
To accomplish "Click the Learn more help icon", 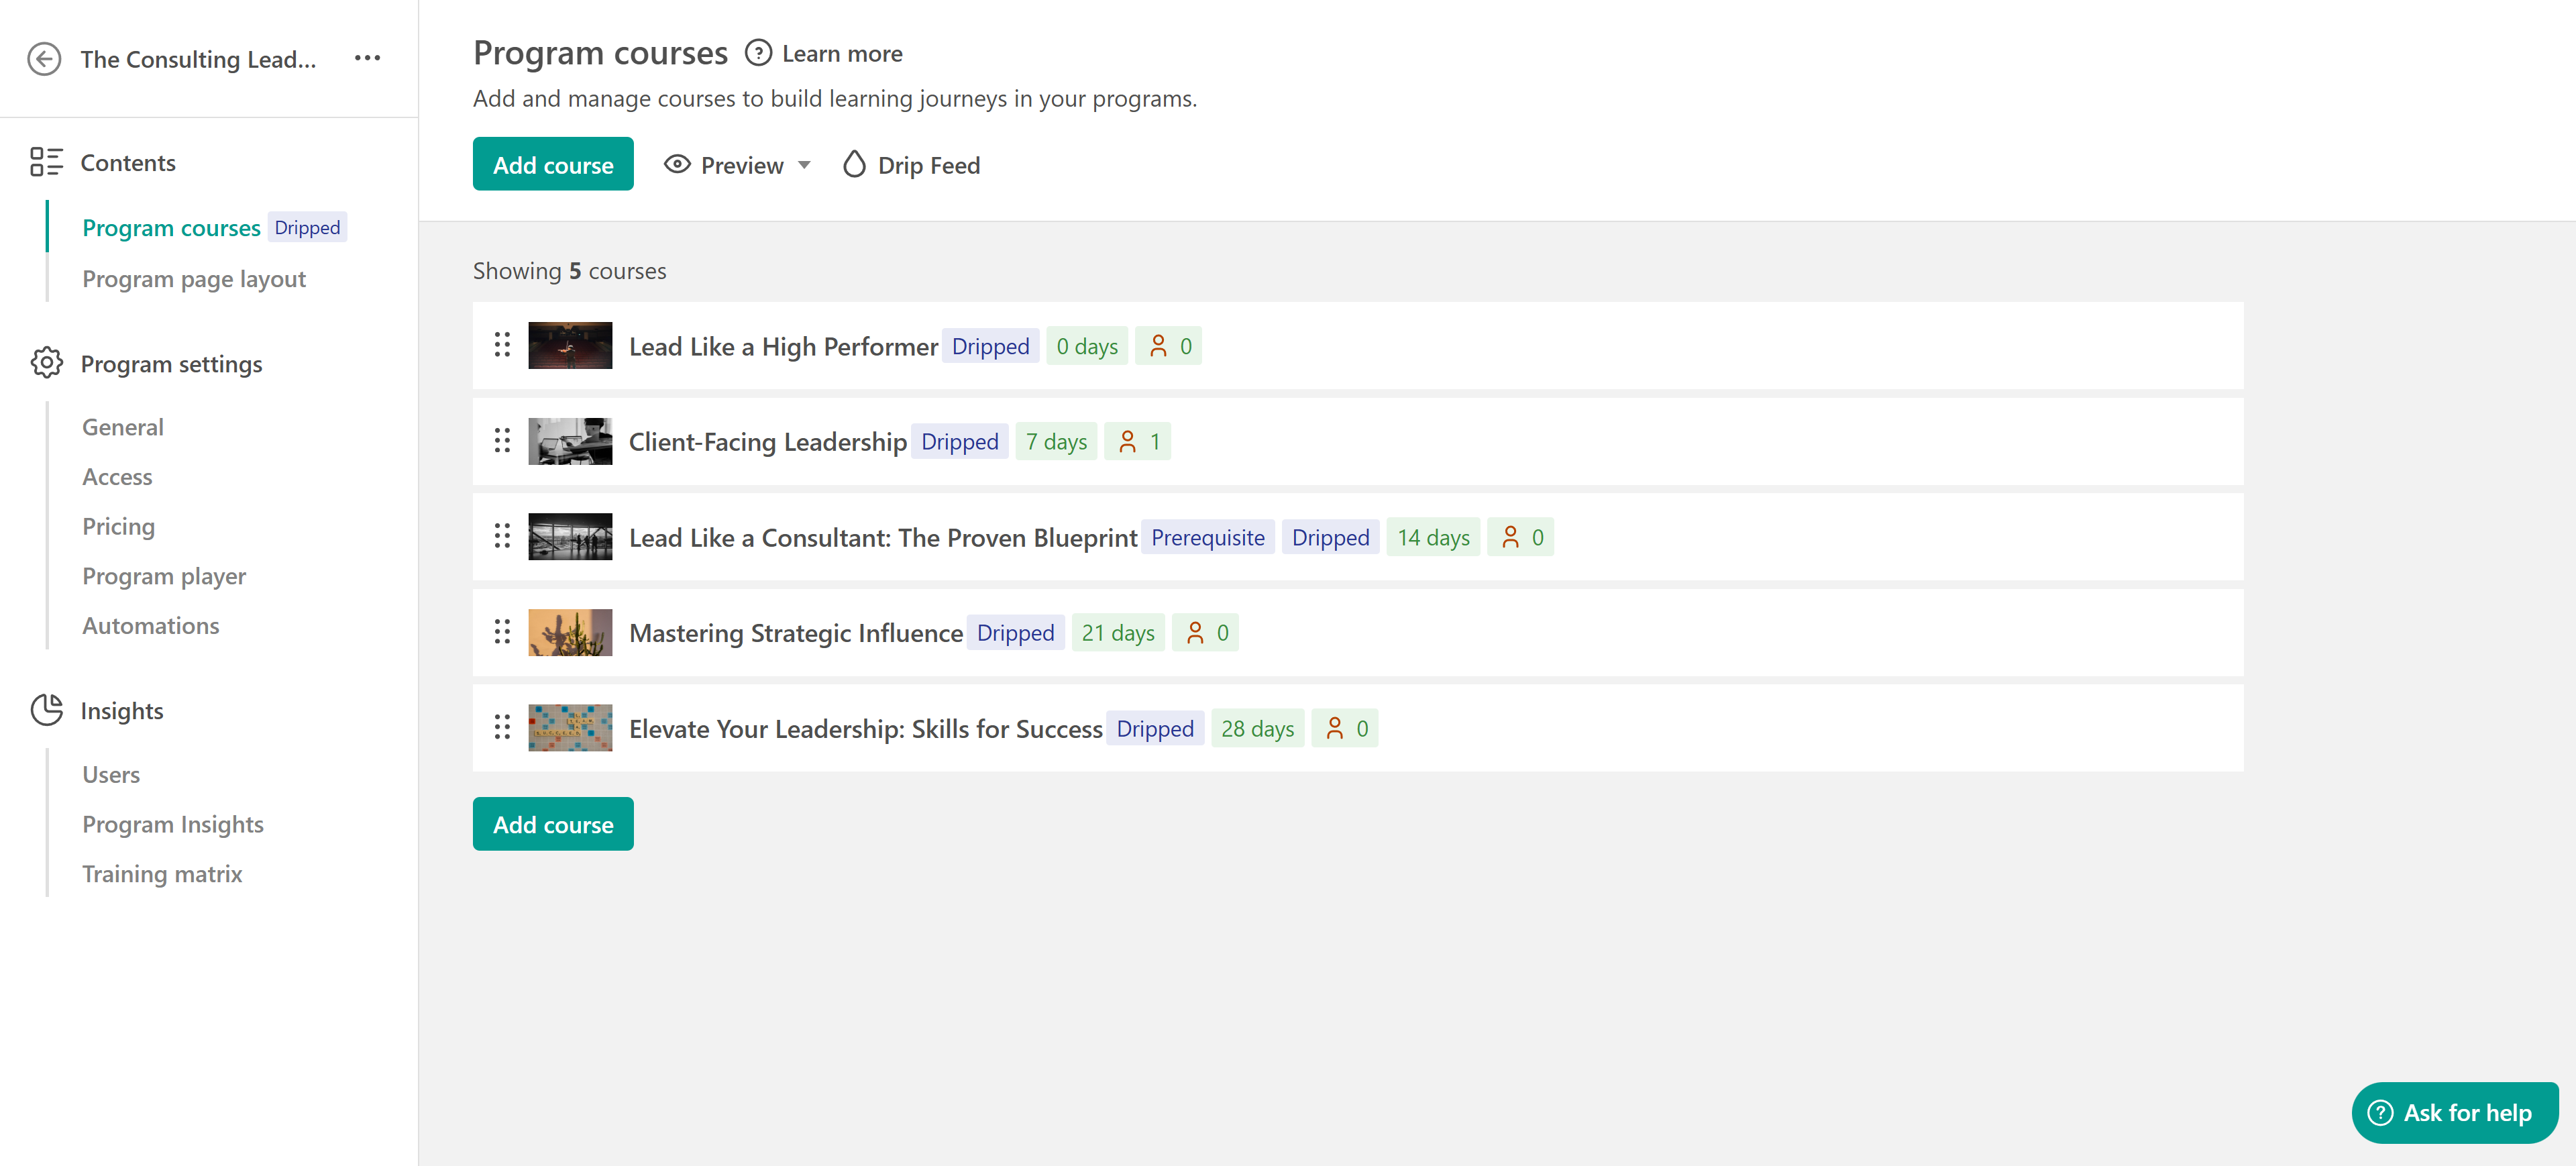I will click(x=758, y=53).
